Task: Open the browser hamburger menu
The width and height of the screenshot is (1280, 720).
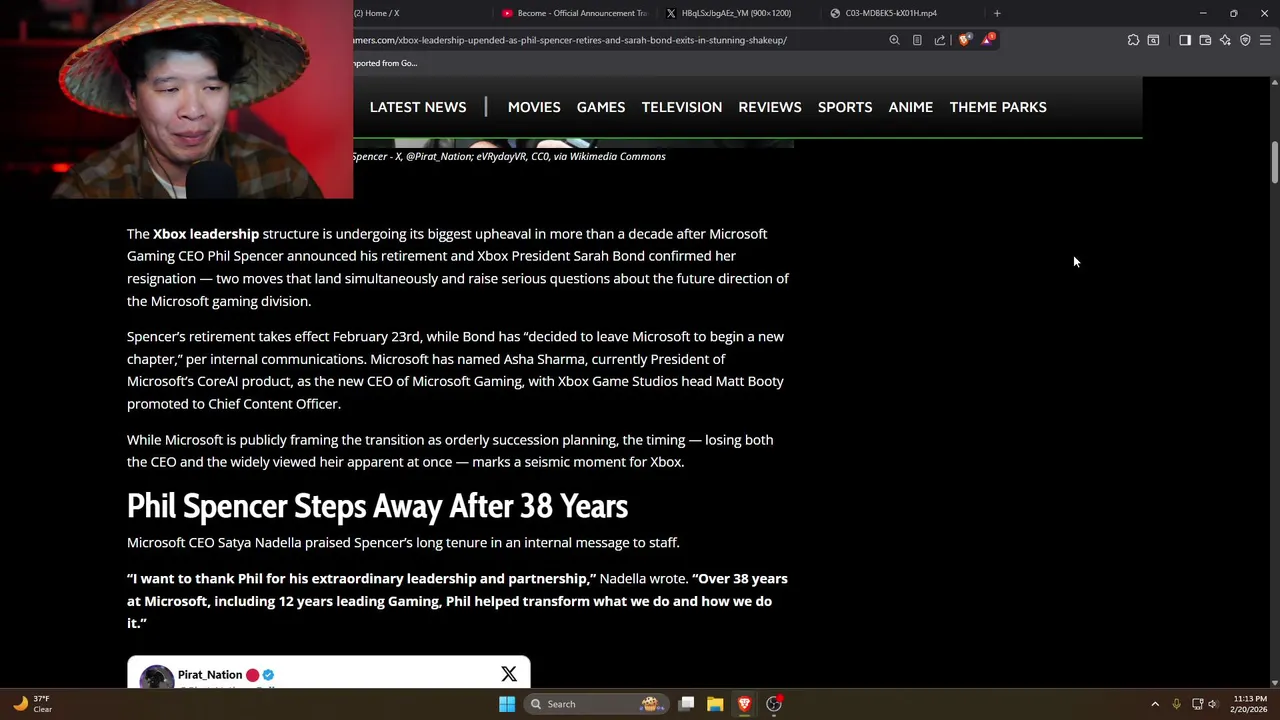Action: click(1265, 40)
